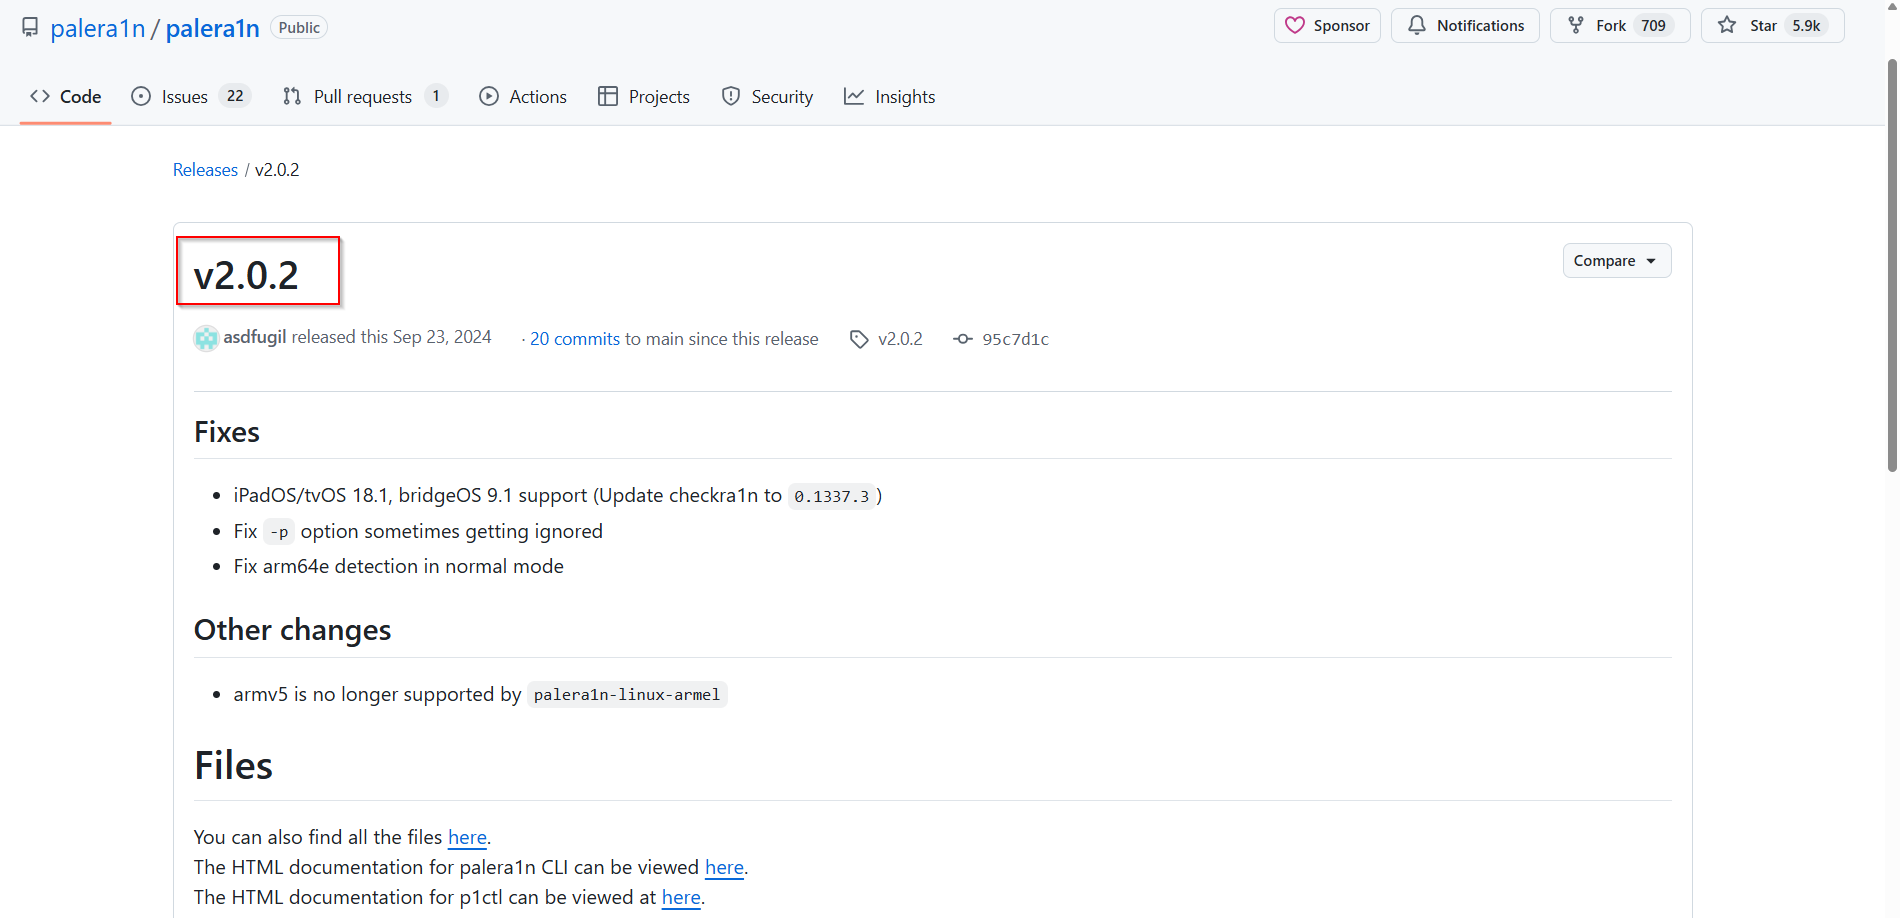
Task: Click the Public visibility badge
Action: (x=299, y=27)
